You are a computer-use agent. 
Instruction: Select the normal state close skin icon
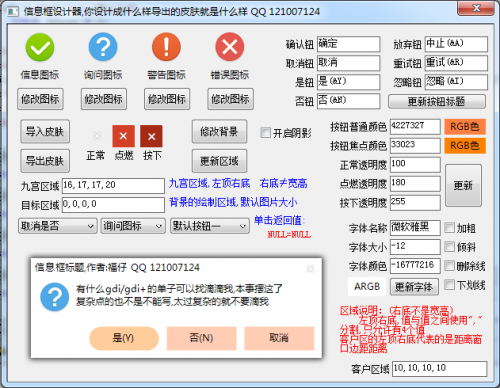(97, 136)
